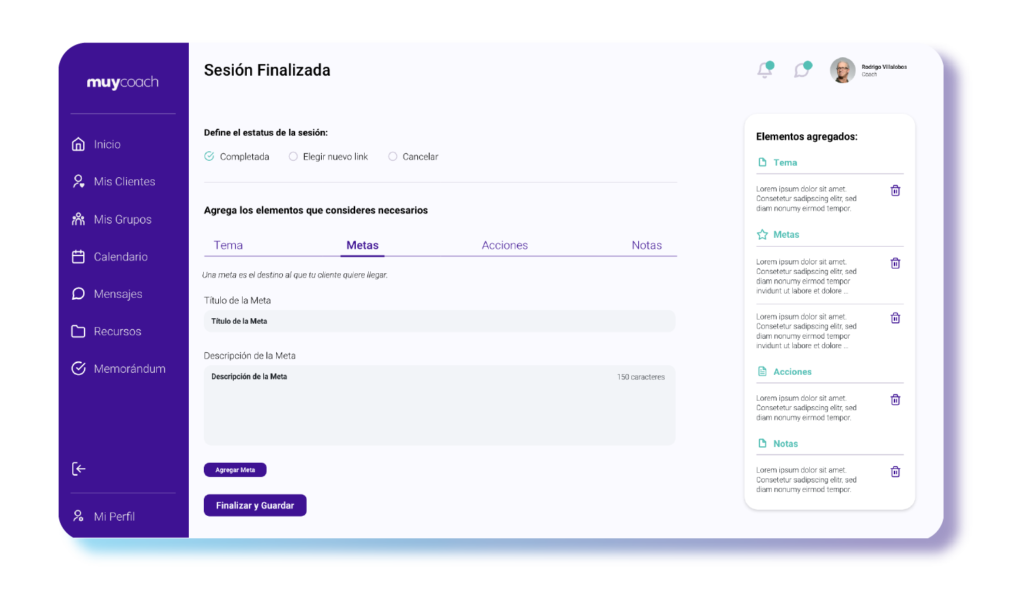
Task: Open the Notas tab
Action: tap(646, 245)
